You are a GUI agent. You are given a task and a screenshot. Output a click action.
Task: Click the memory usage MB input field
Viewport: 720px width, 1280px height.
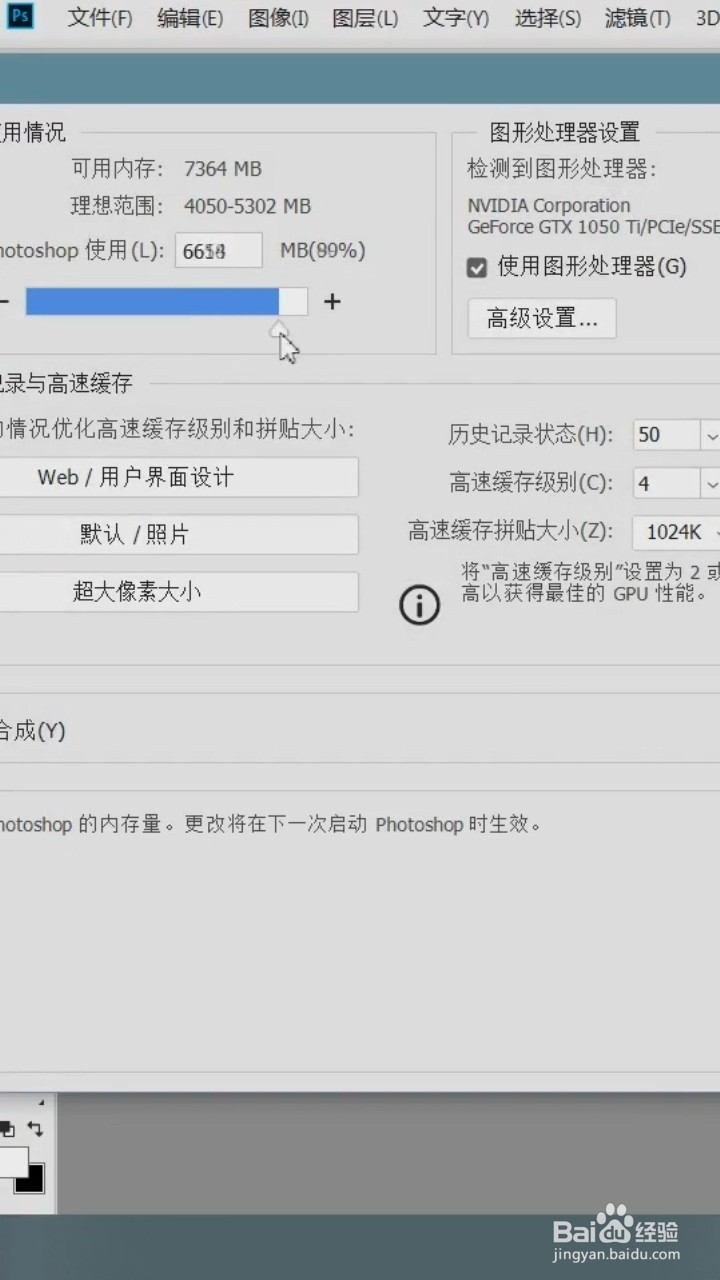tap(219, 250)
